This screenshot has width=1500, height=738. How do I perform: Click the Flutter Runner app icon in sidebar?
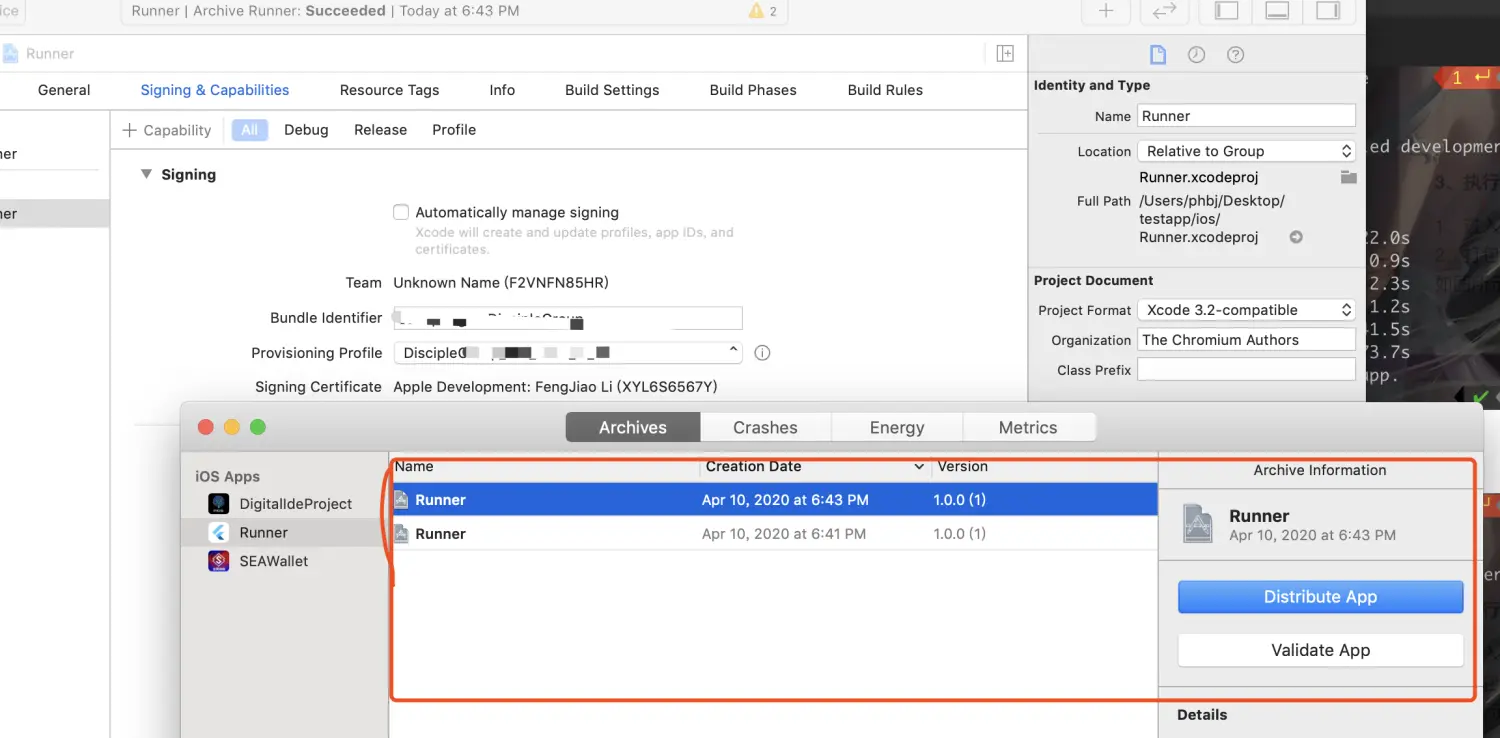pos(218,533)
